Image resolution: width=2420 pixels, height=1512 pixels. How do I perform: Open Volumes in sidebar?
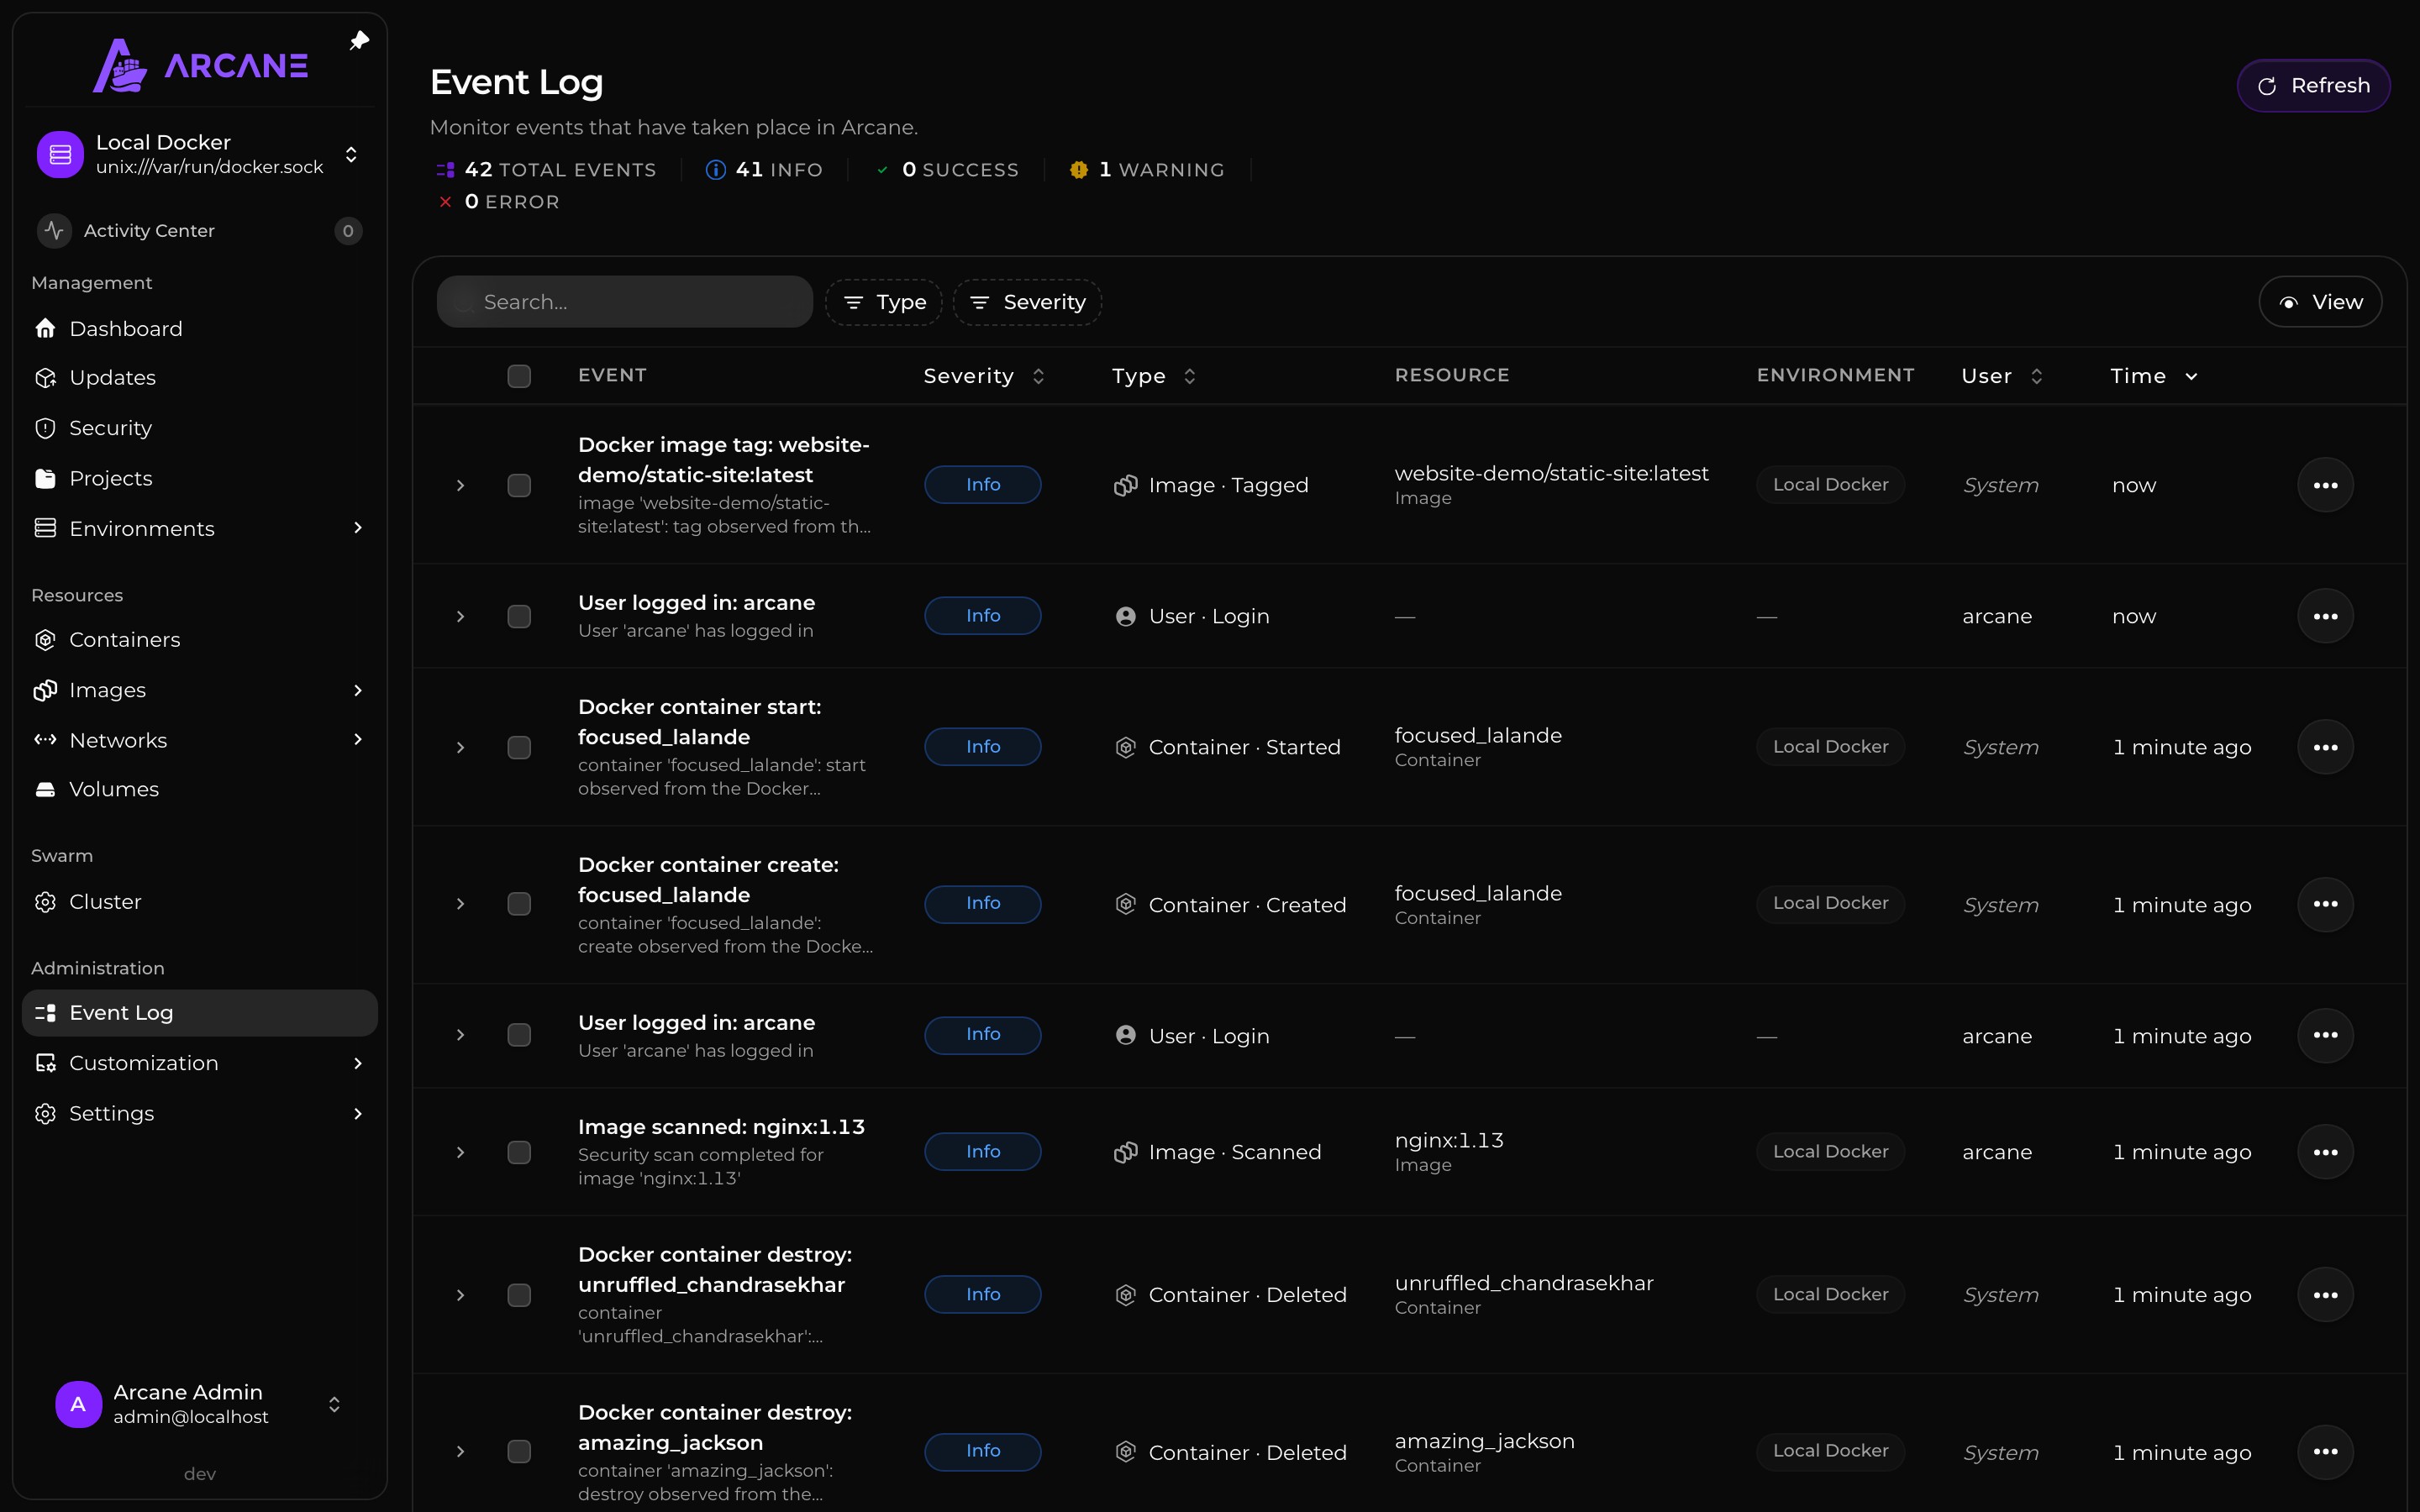point(200,790)
